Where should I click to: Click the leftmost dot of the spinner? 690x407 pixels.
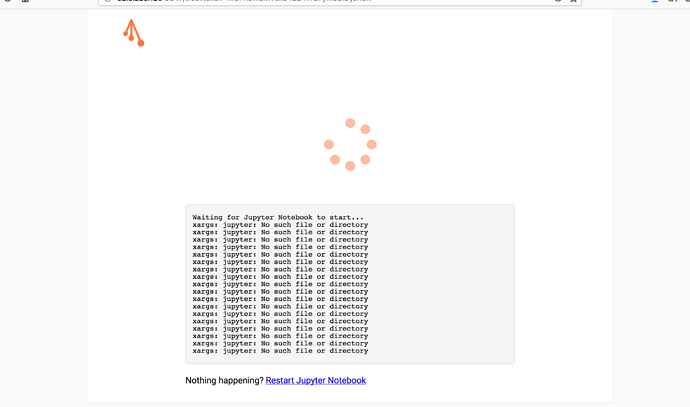(x=329, y=145)
